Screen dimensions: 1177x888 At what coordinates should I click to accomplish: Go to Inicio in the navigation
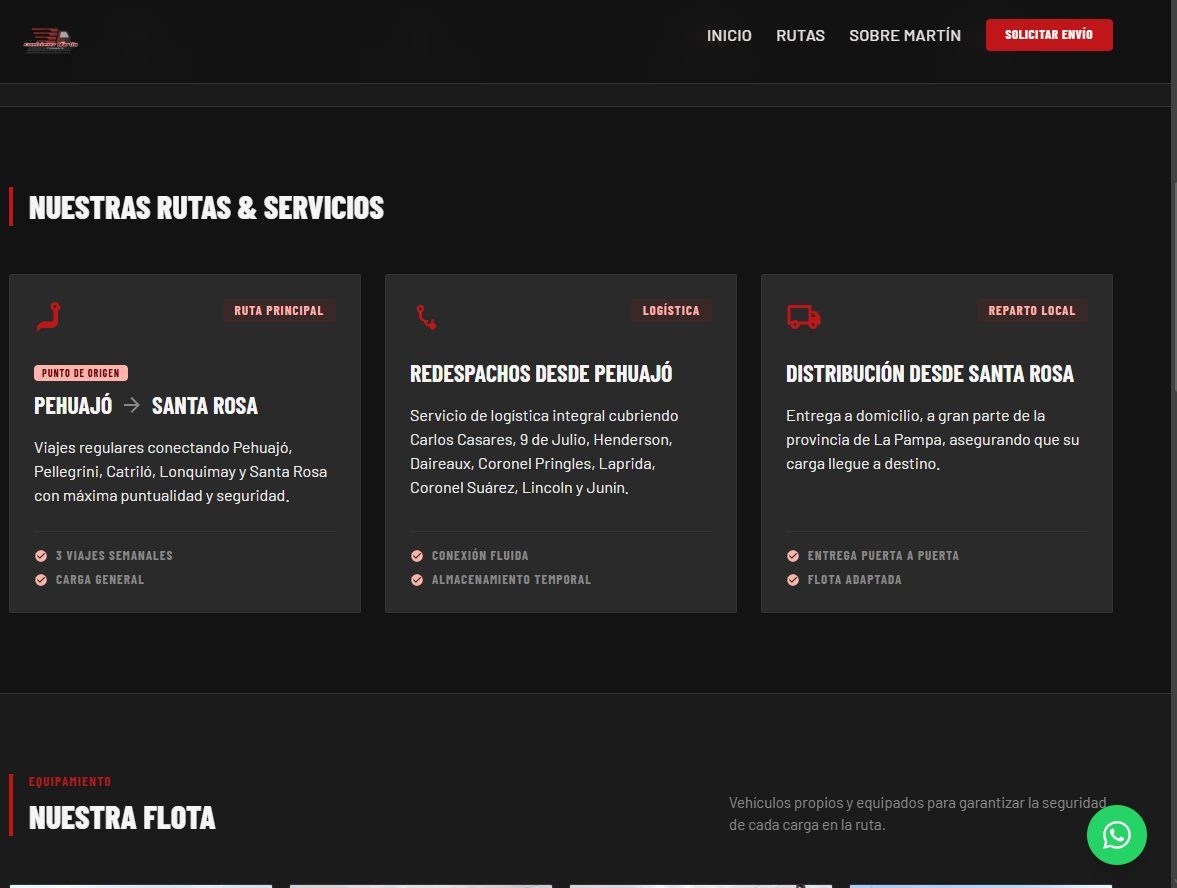(729, 35)
